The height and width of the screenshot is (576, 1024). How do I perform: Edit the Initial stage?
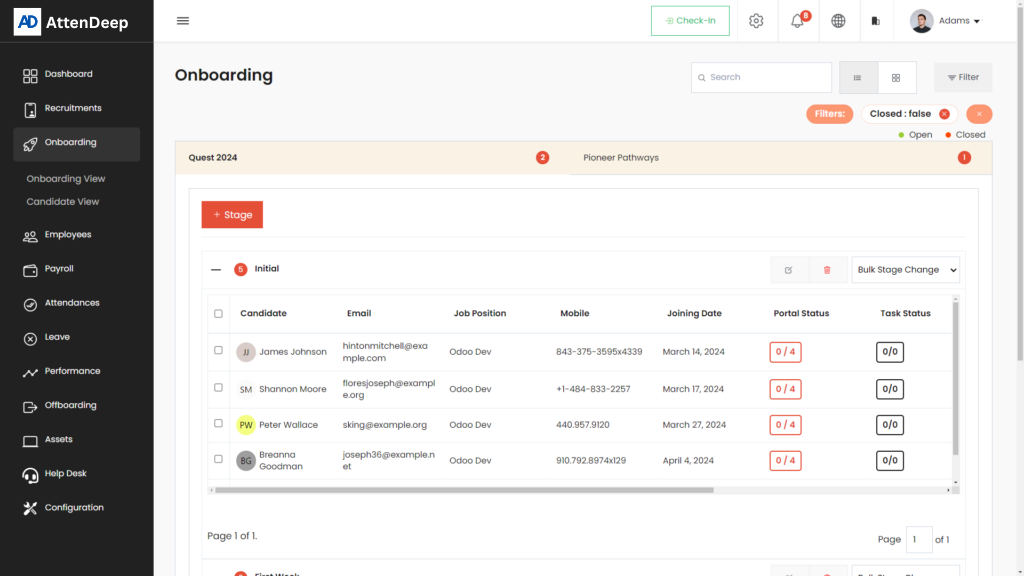pos(789,270)
